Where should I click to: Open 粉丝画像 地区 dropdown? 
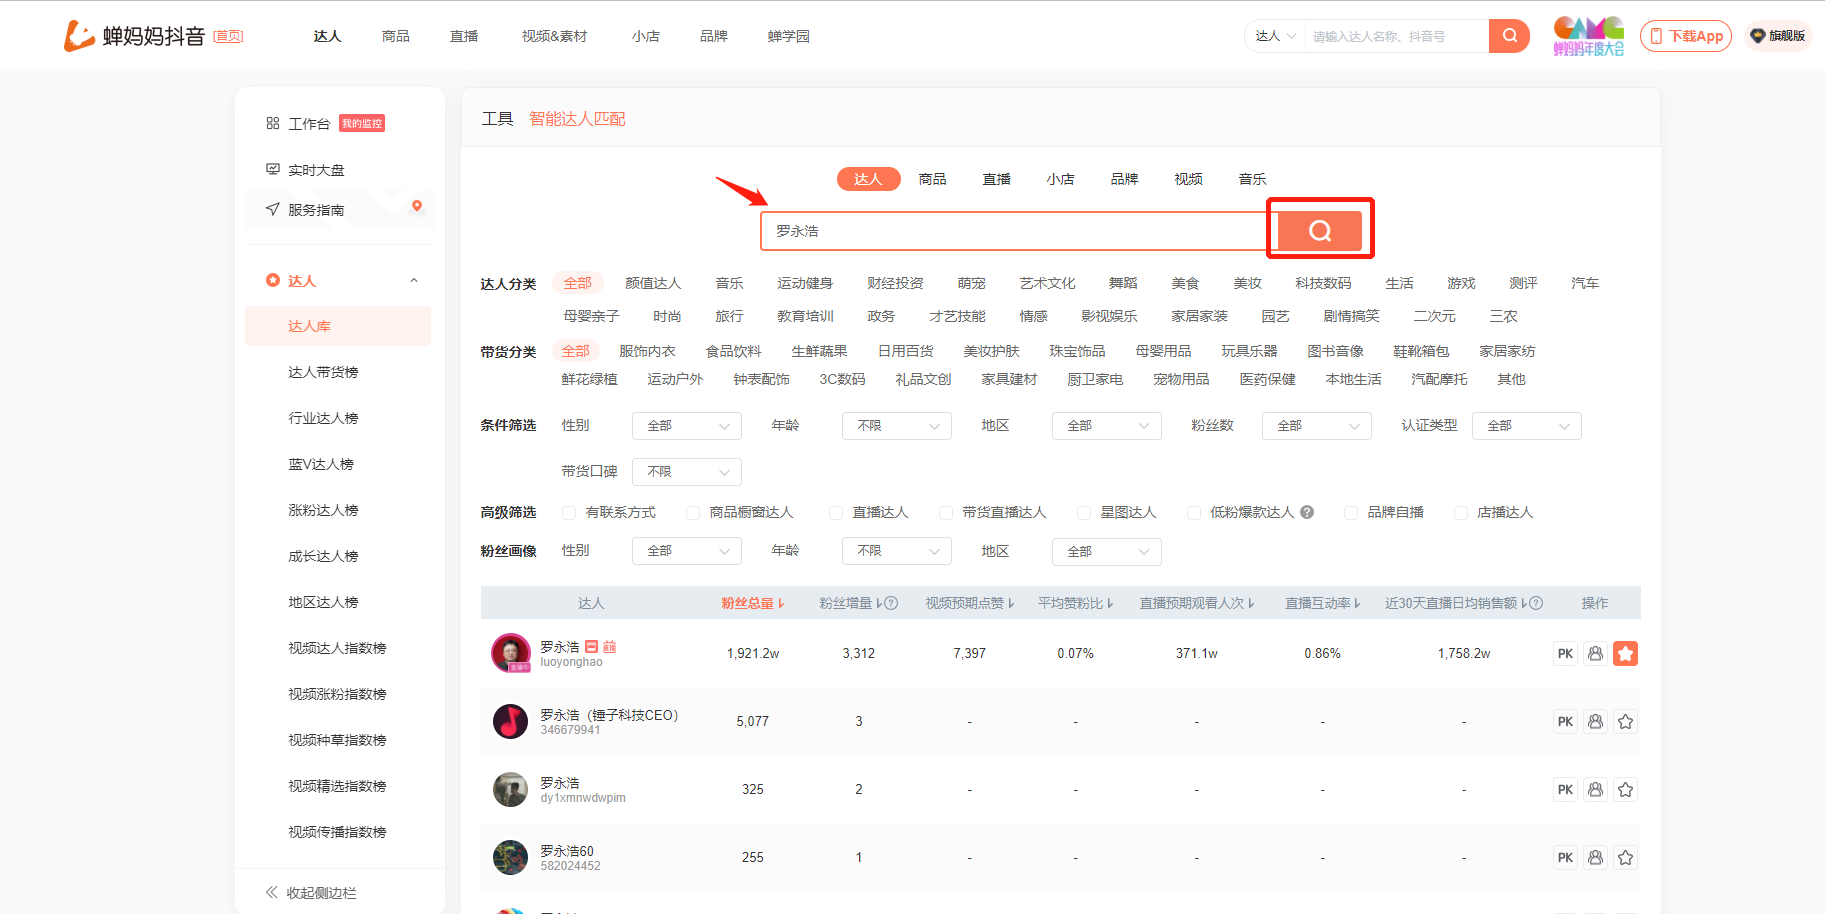(x=1107, y=551)
